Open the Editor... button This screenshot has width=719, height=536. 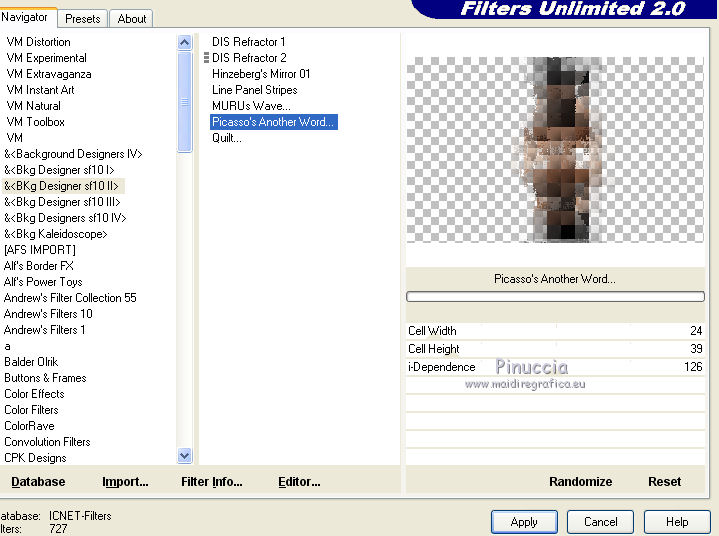[299, 482]
